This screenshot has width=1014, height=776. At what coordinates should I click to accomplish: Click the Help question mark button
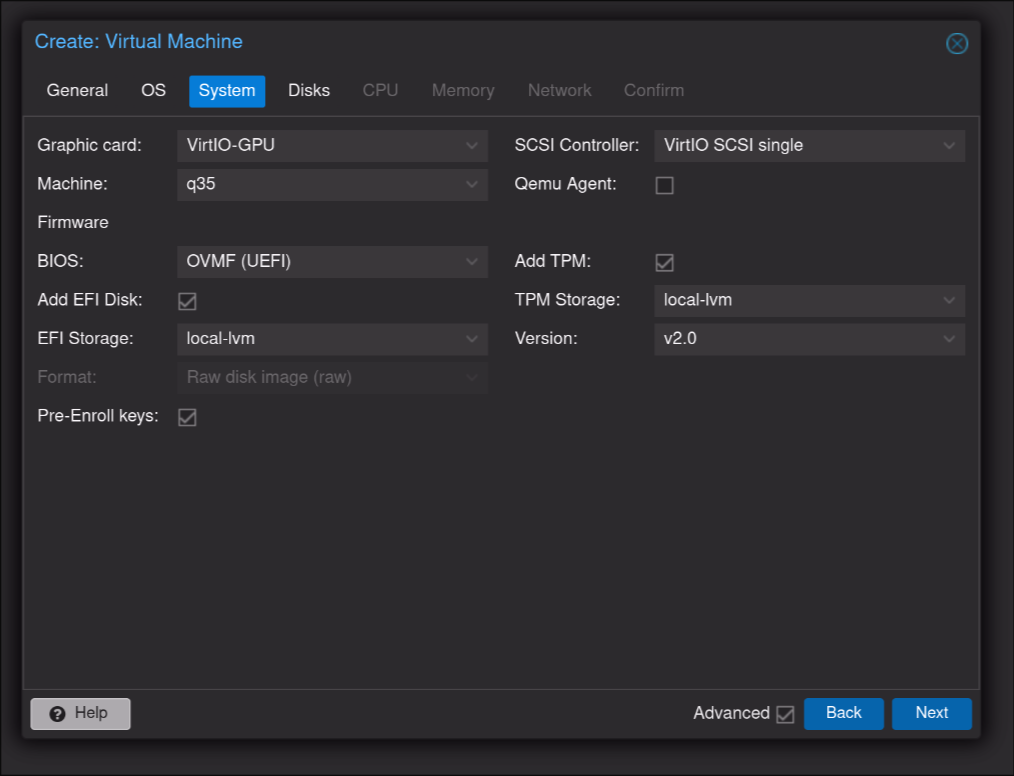click(80, 713)
